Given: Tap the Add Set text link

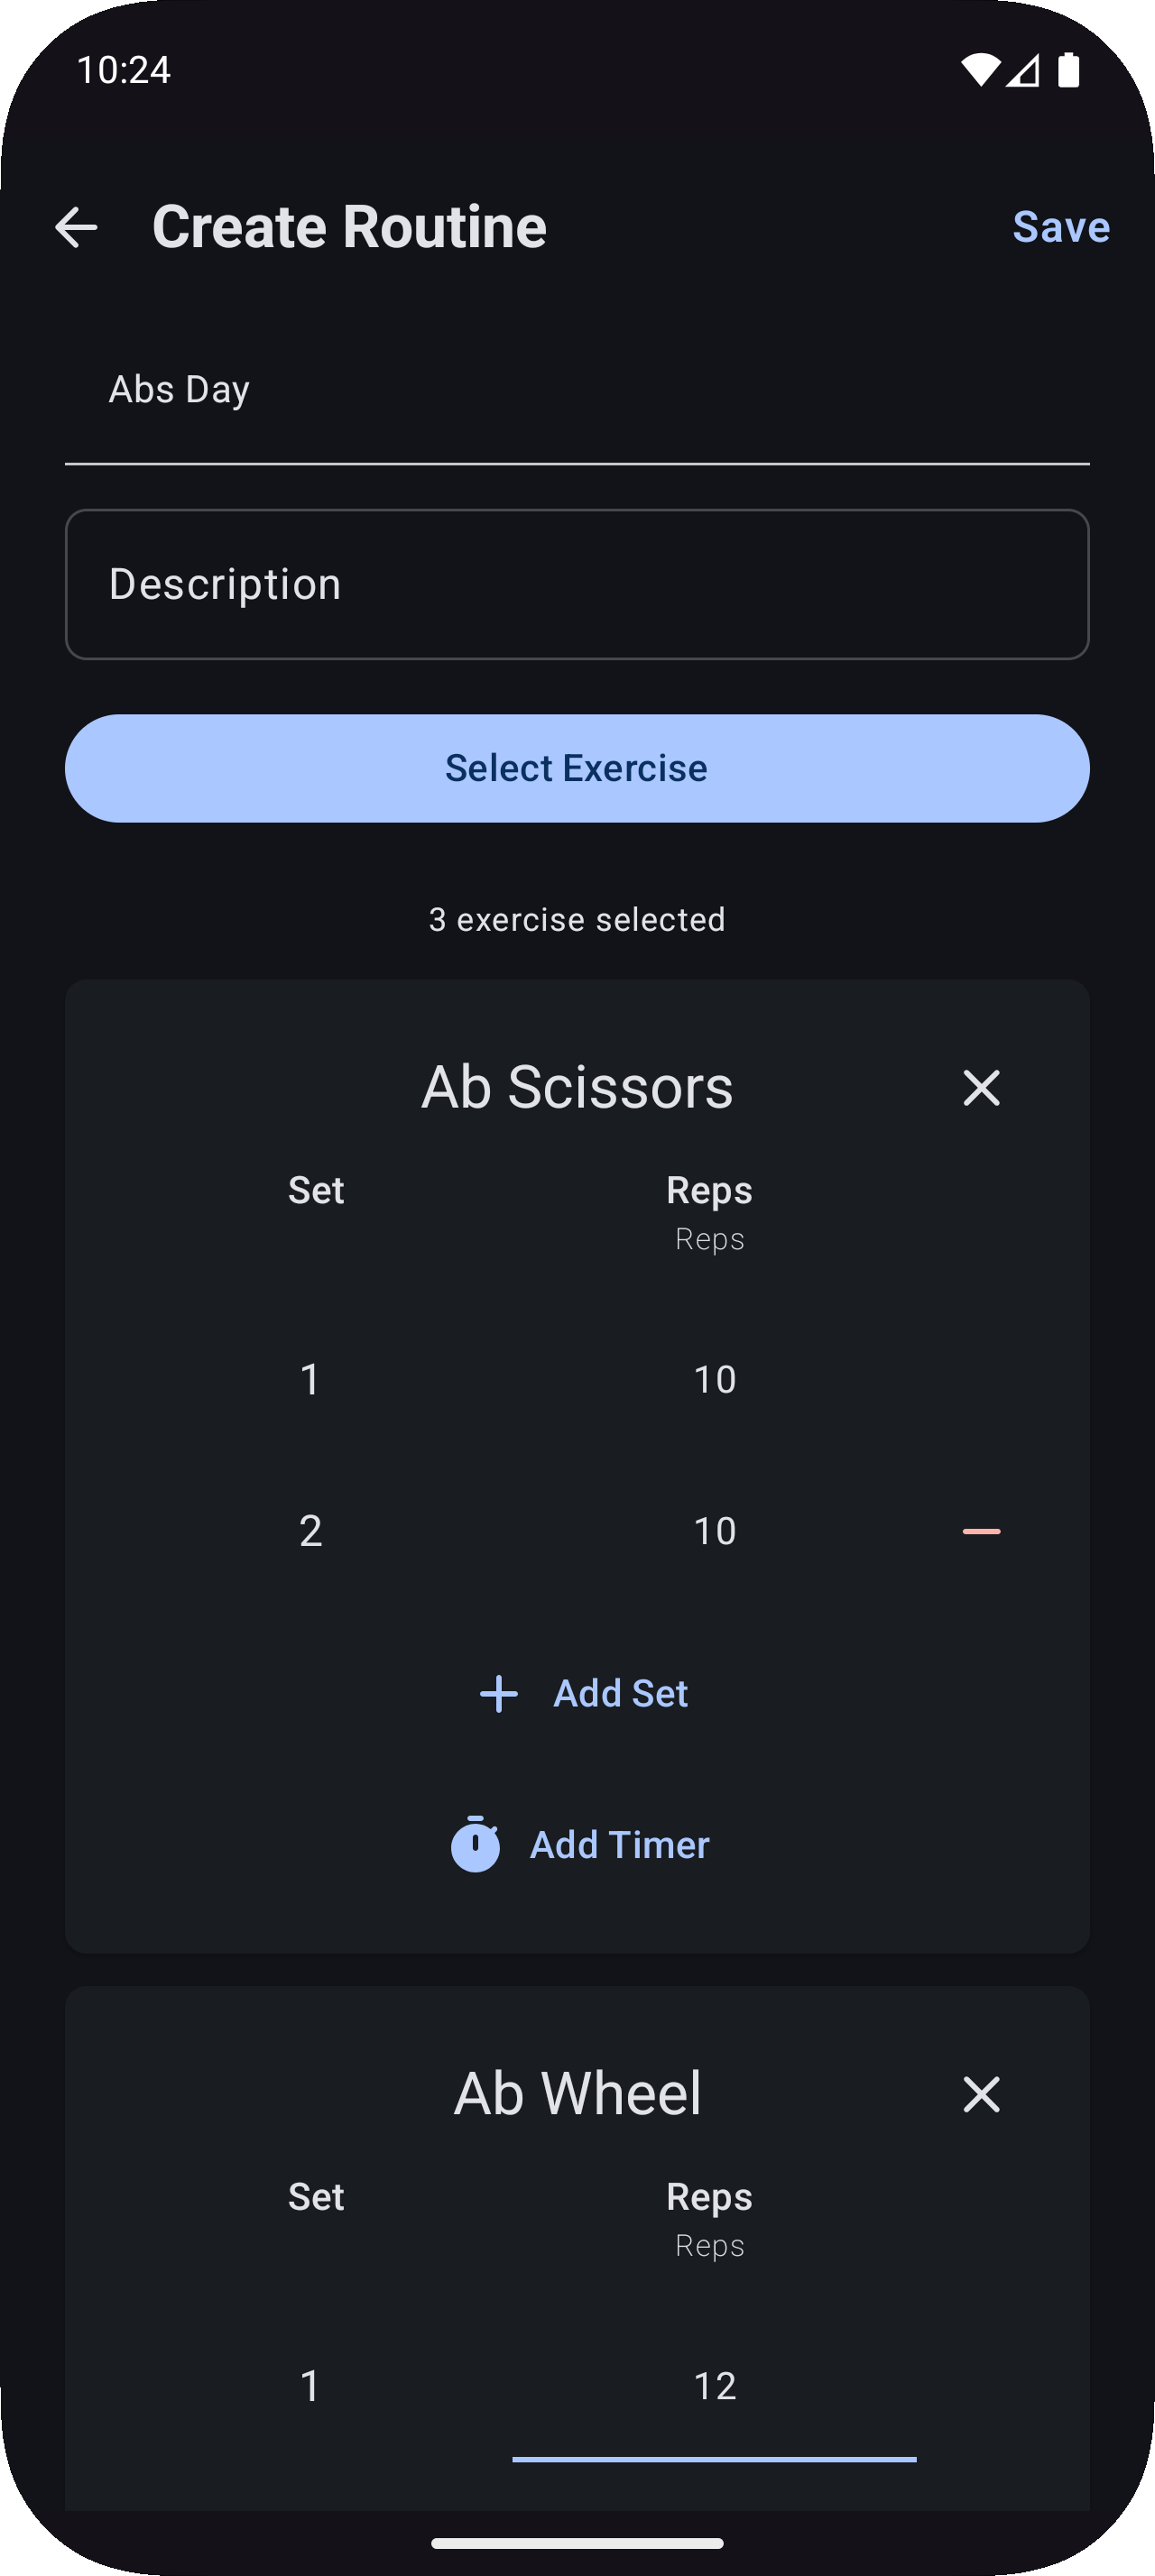Looking at the screenshot, I should tap(620, 1694).
